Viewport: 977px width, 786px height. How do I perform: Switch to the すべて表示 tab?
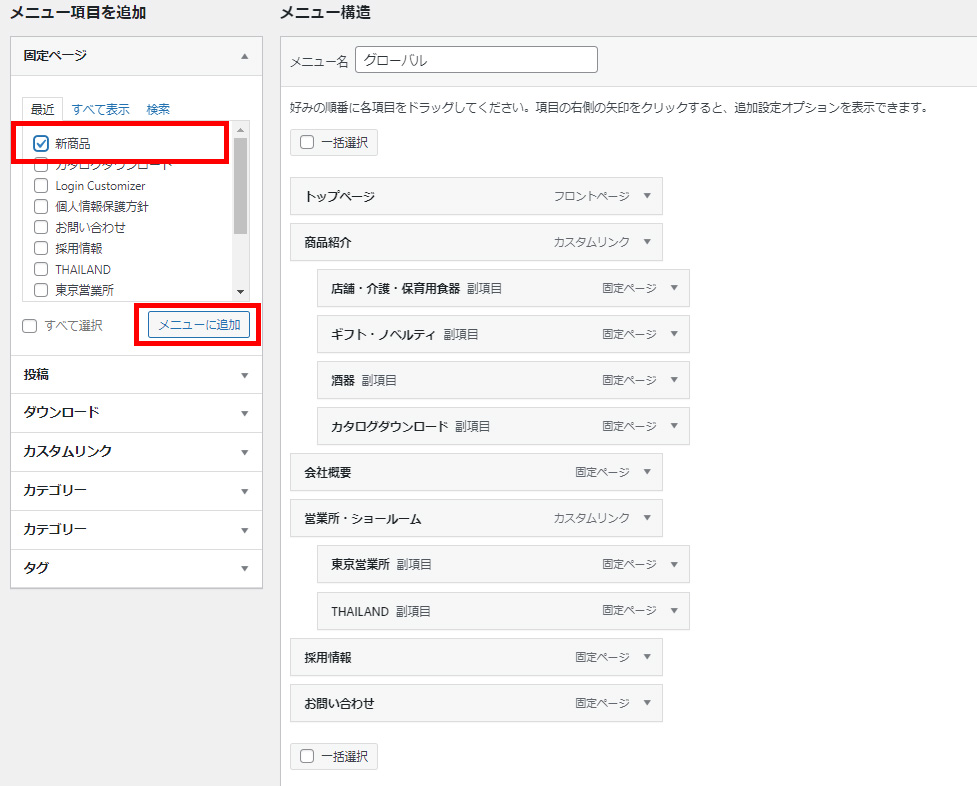100,109
